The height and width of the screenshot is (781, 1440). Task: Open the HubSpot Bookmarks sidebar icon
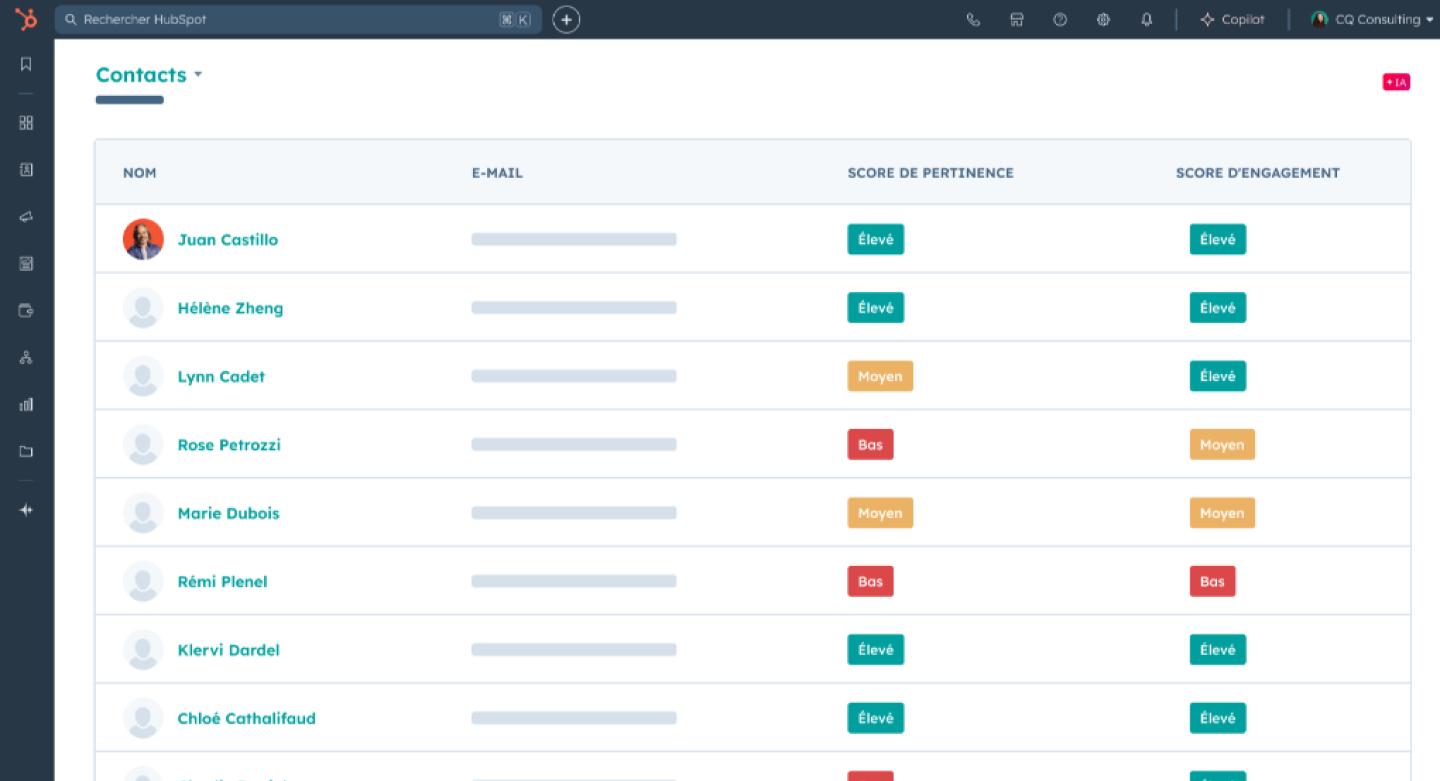[26, 63]
